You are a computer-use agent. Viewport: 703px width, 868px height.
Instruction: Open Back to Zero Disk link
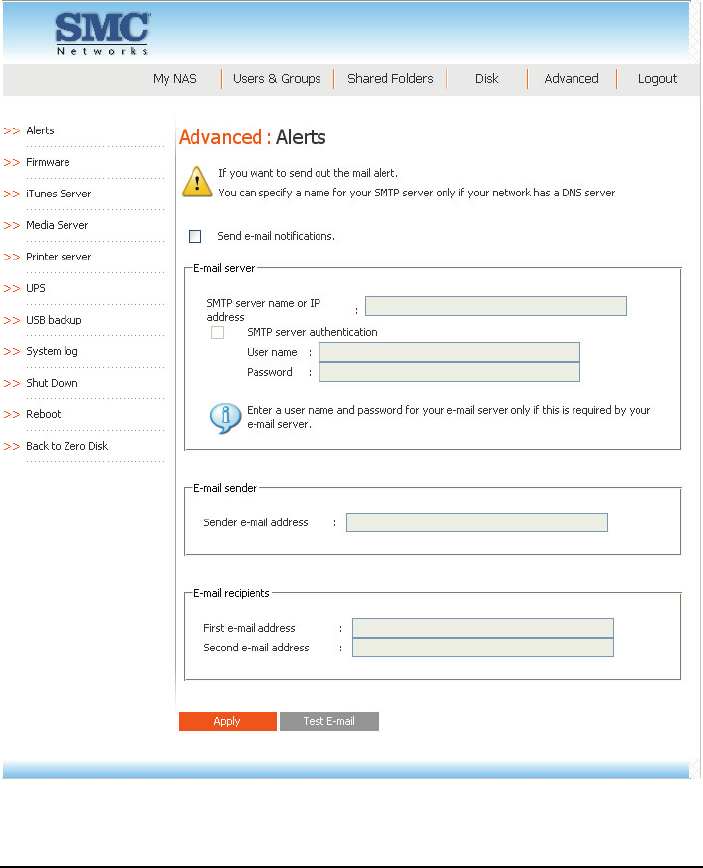[67, 446]
